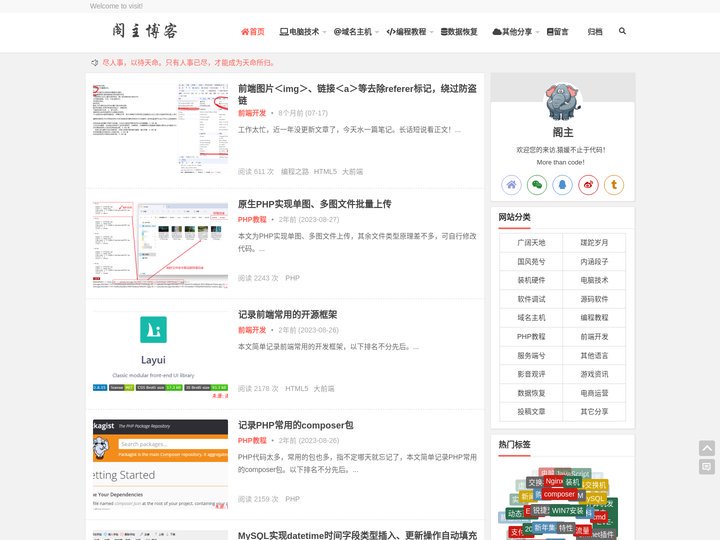Select 其它分享 category in sidebar
Screen dimensions: 720x540
click(x=594, y=412)
